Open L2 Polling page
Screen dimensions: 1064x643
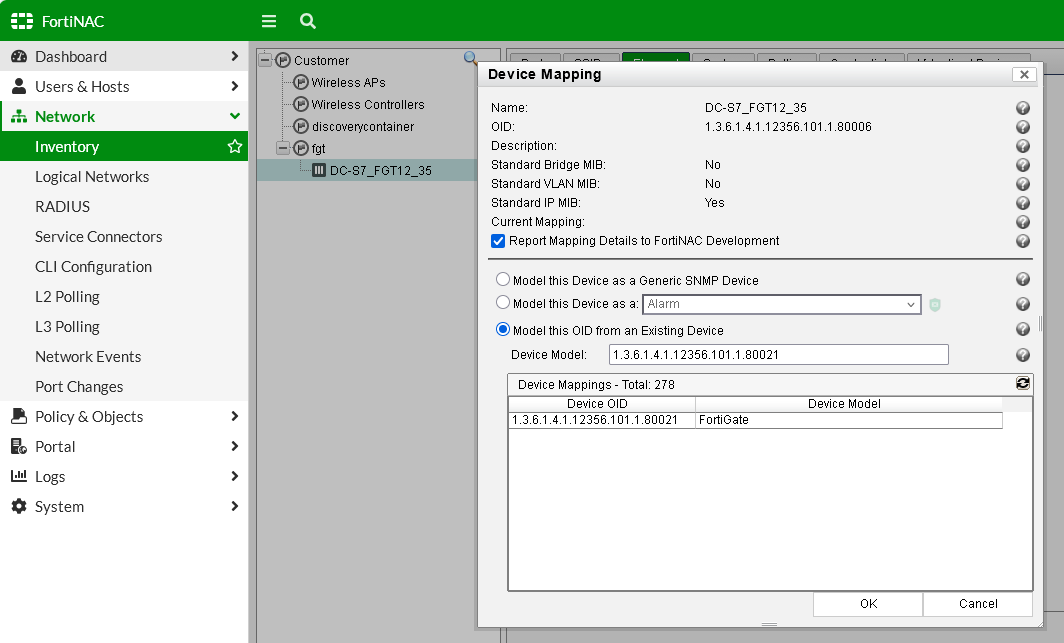pyautogui.click(x=67, y=296)
